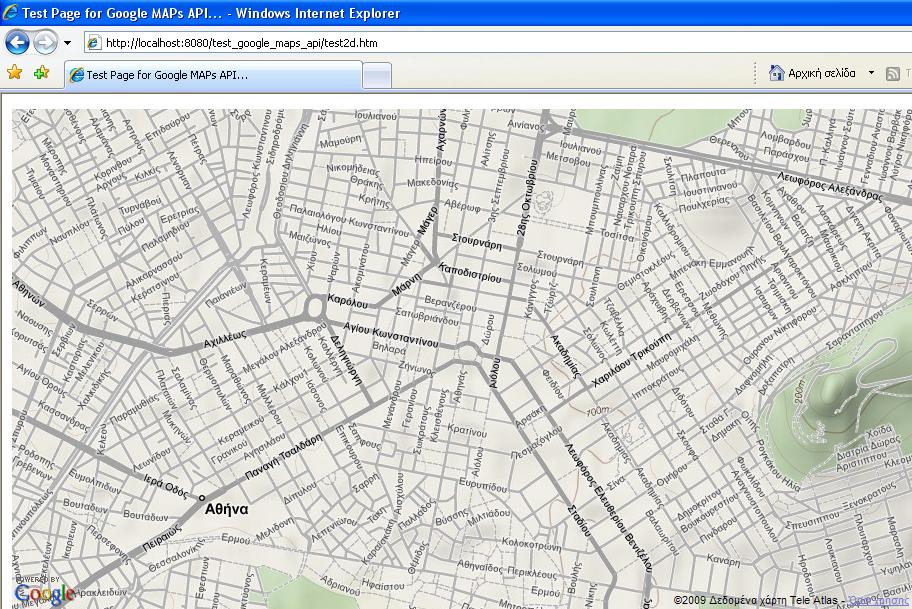The width and height of the screenshot is (912, 609).
Task: Click the Ευριπίδου street label
Action: 483,485
